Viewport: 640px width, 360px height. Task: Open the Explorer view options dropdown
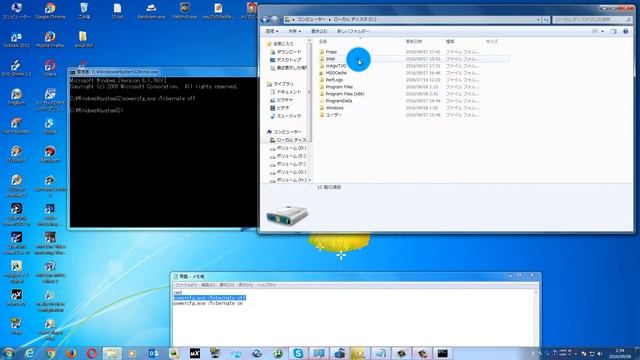tap(602, 31)
